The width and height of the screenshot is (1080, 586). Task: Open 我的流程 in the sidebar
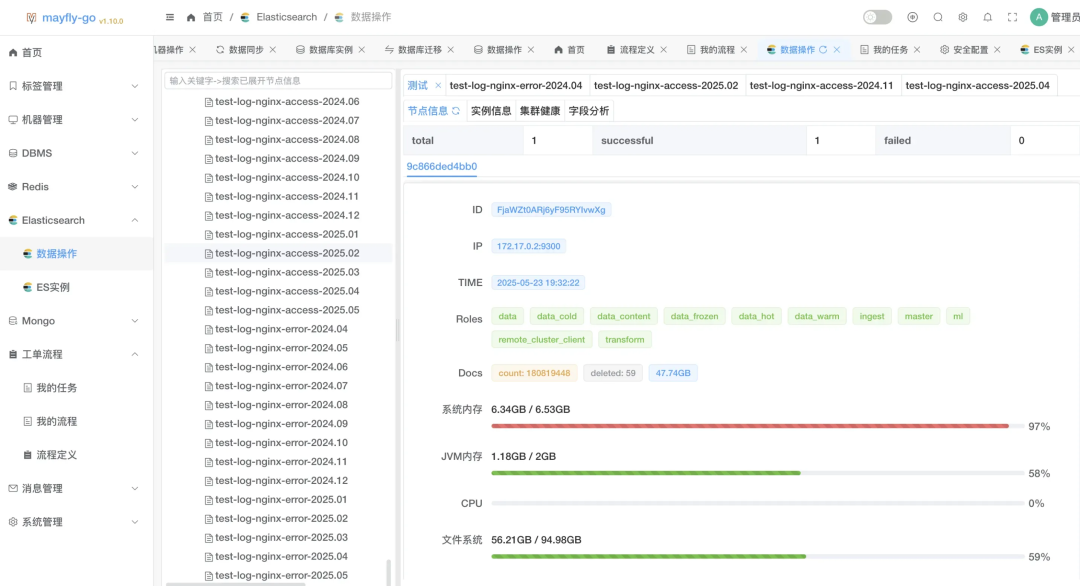point(76,421)
